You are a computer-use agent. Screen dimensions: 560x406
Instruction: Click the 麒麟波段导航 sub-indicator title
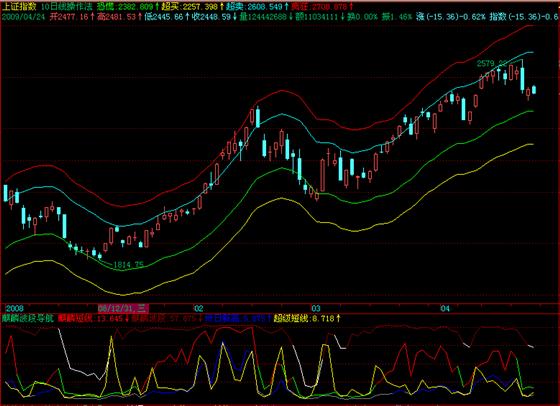click(28, 318)
